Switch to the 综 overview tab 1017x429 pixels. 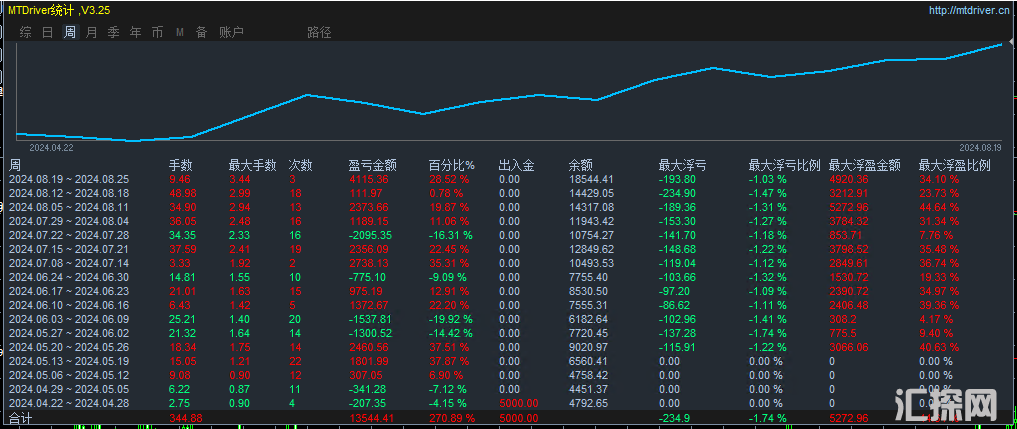point(25,32)
